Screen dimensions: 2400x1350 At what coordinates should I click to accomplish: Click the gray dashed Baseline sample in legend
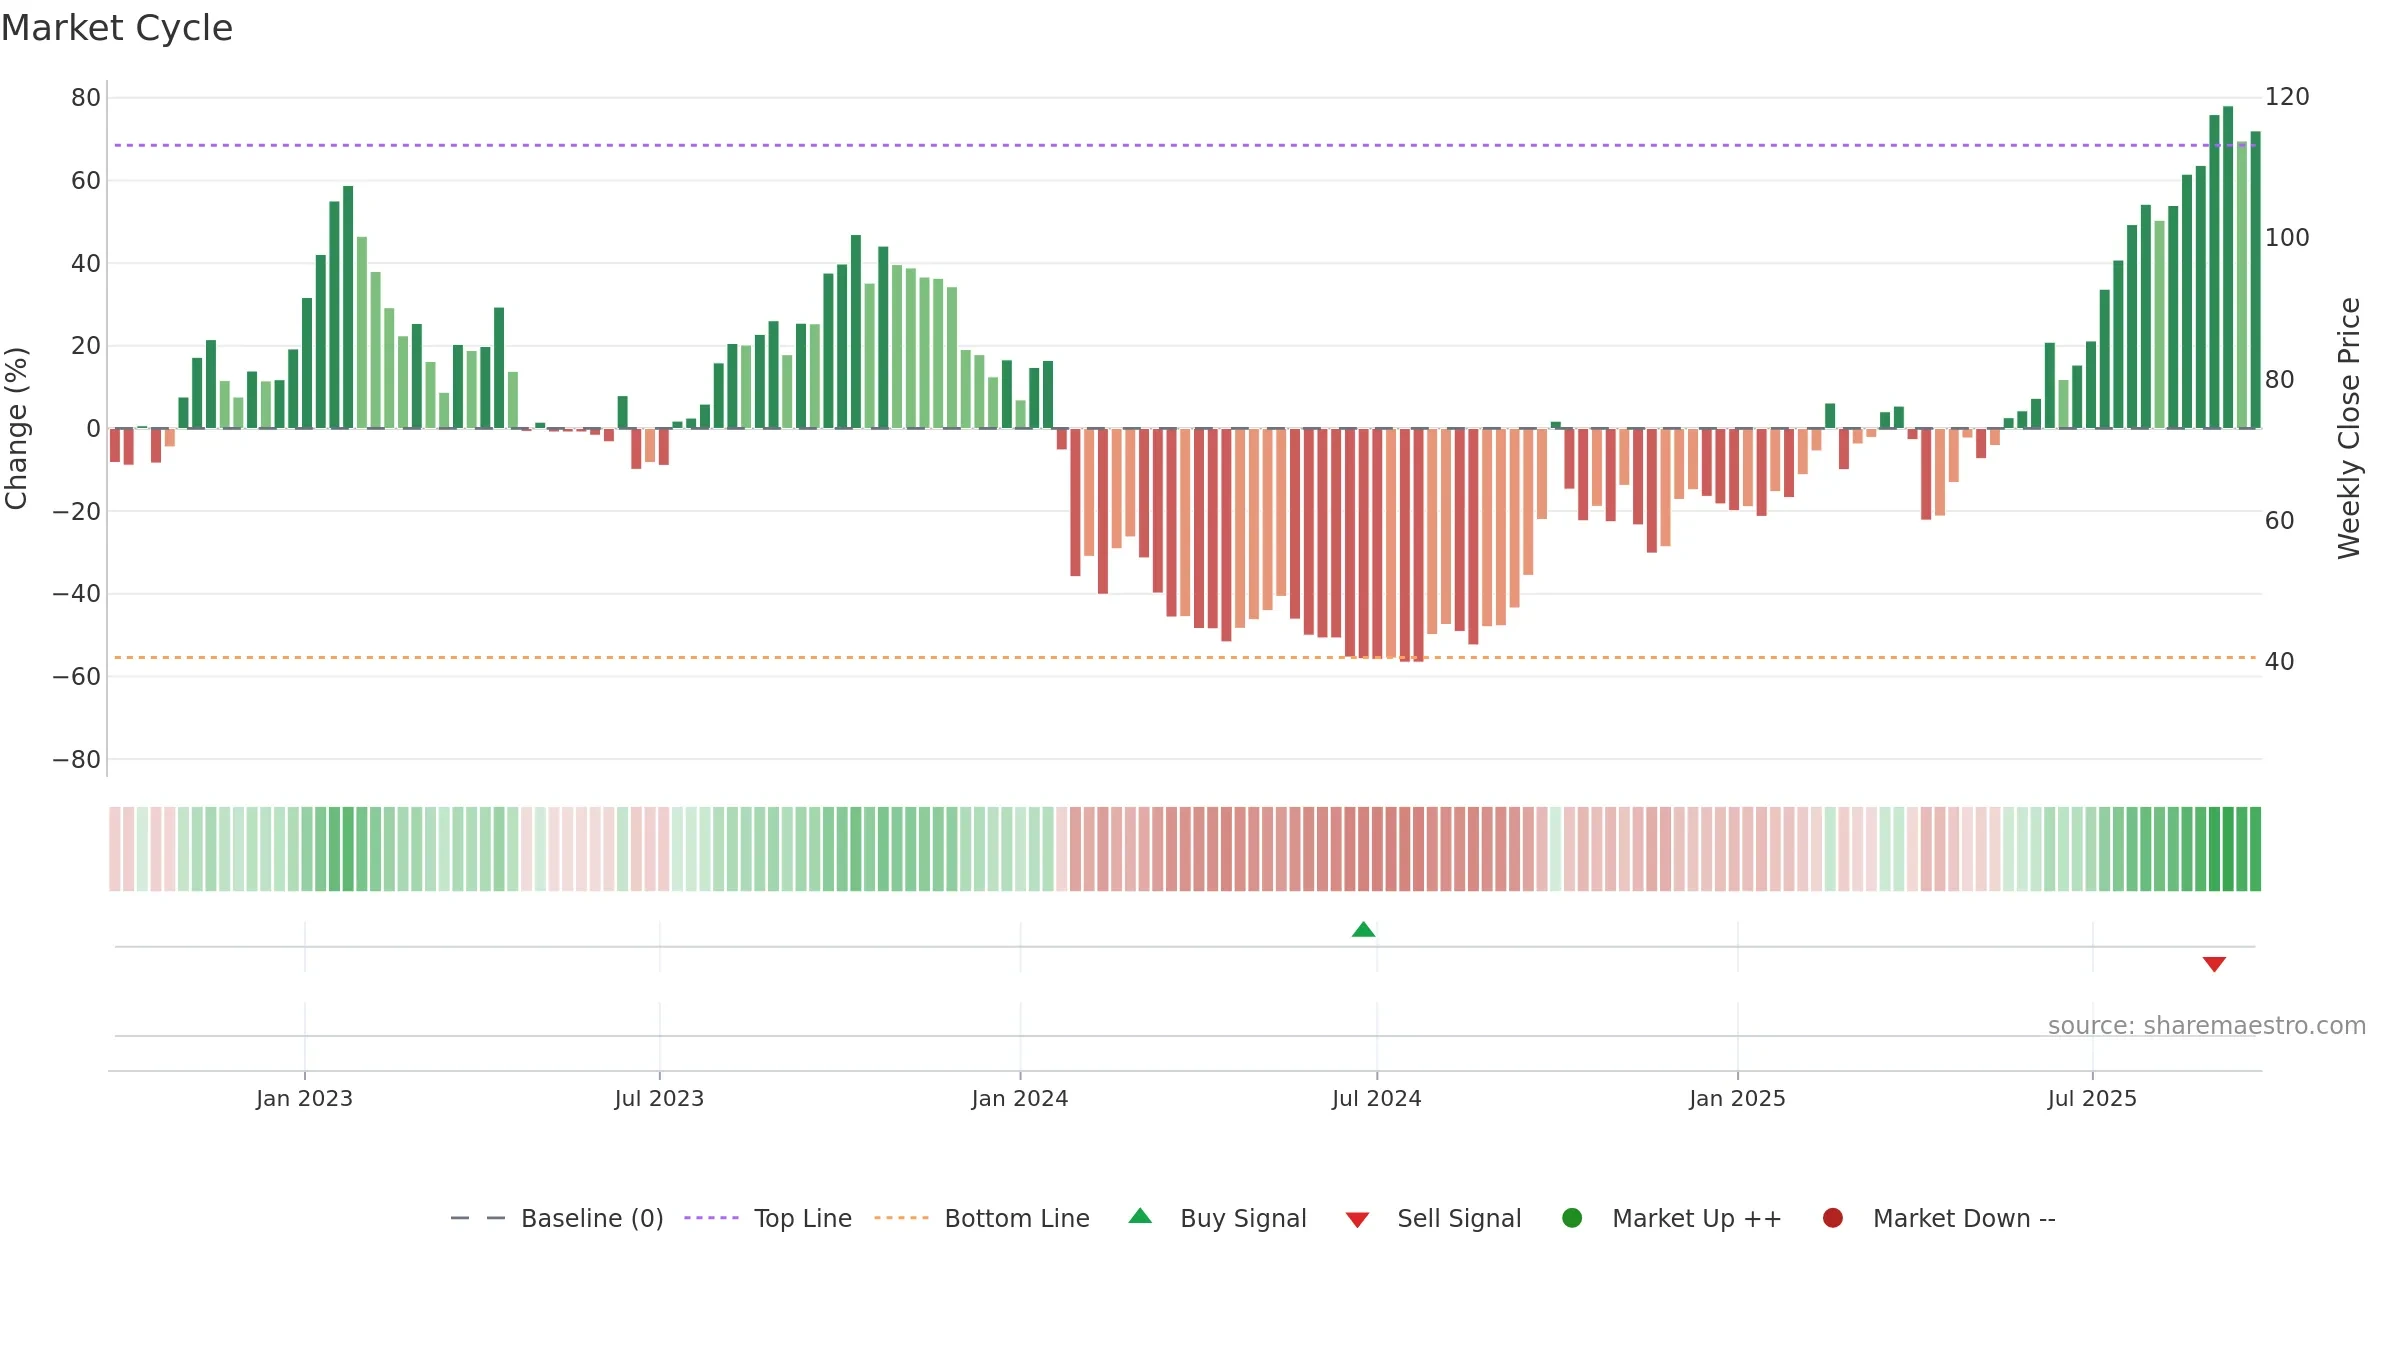click(x=478, y=1218)
